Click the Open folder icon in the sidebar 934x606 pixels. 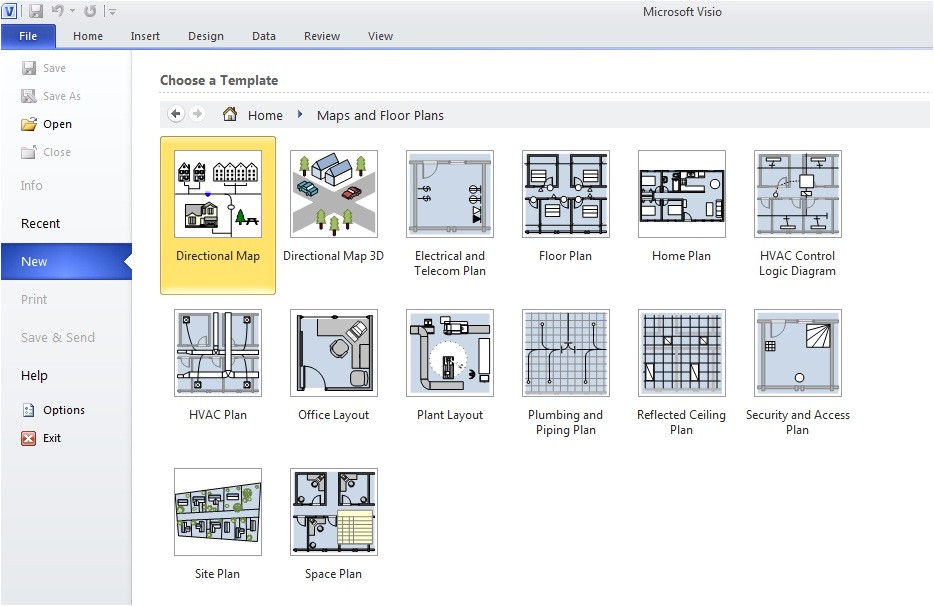click(x=30, y=124)
